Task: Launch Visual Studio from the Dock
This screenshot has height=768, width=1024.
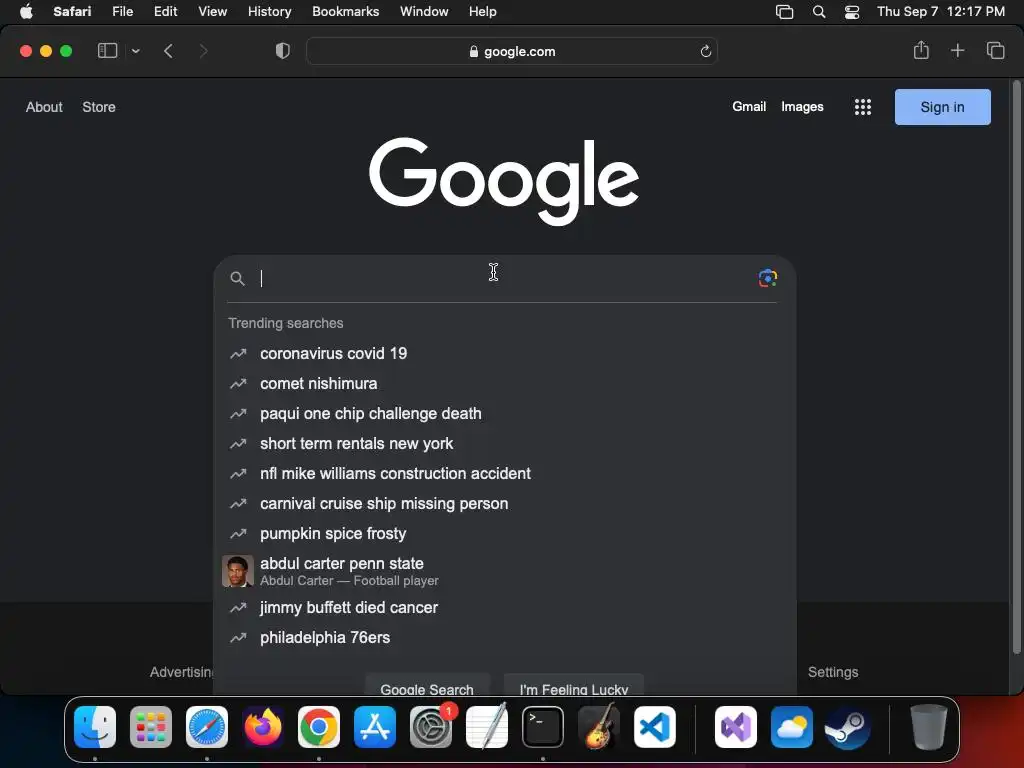Action: click(x=736, y=727)
